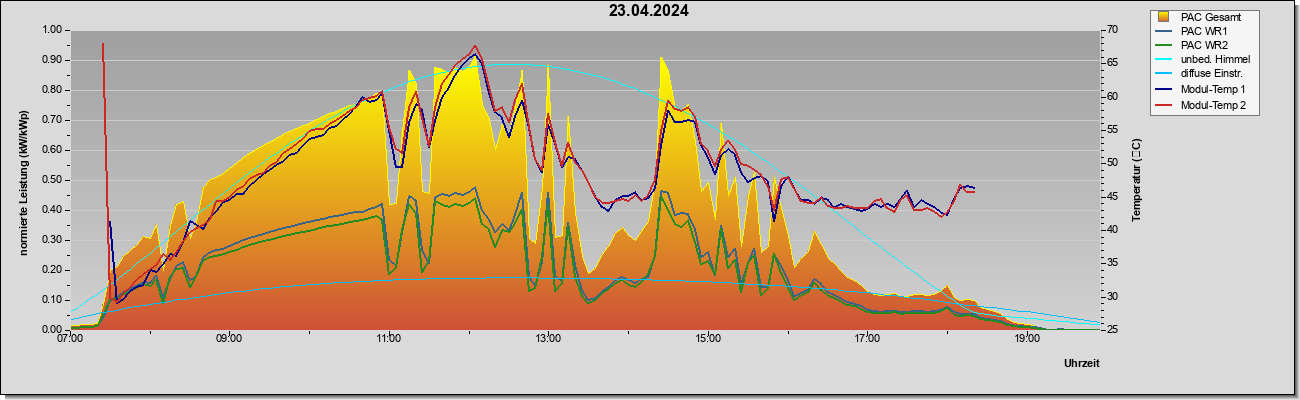Click the 15:00 time axis label
Screen dimensions: 1300x400
[708, 339]
